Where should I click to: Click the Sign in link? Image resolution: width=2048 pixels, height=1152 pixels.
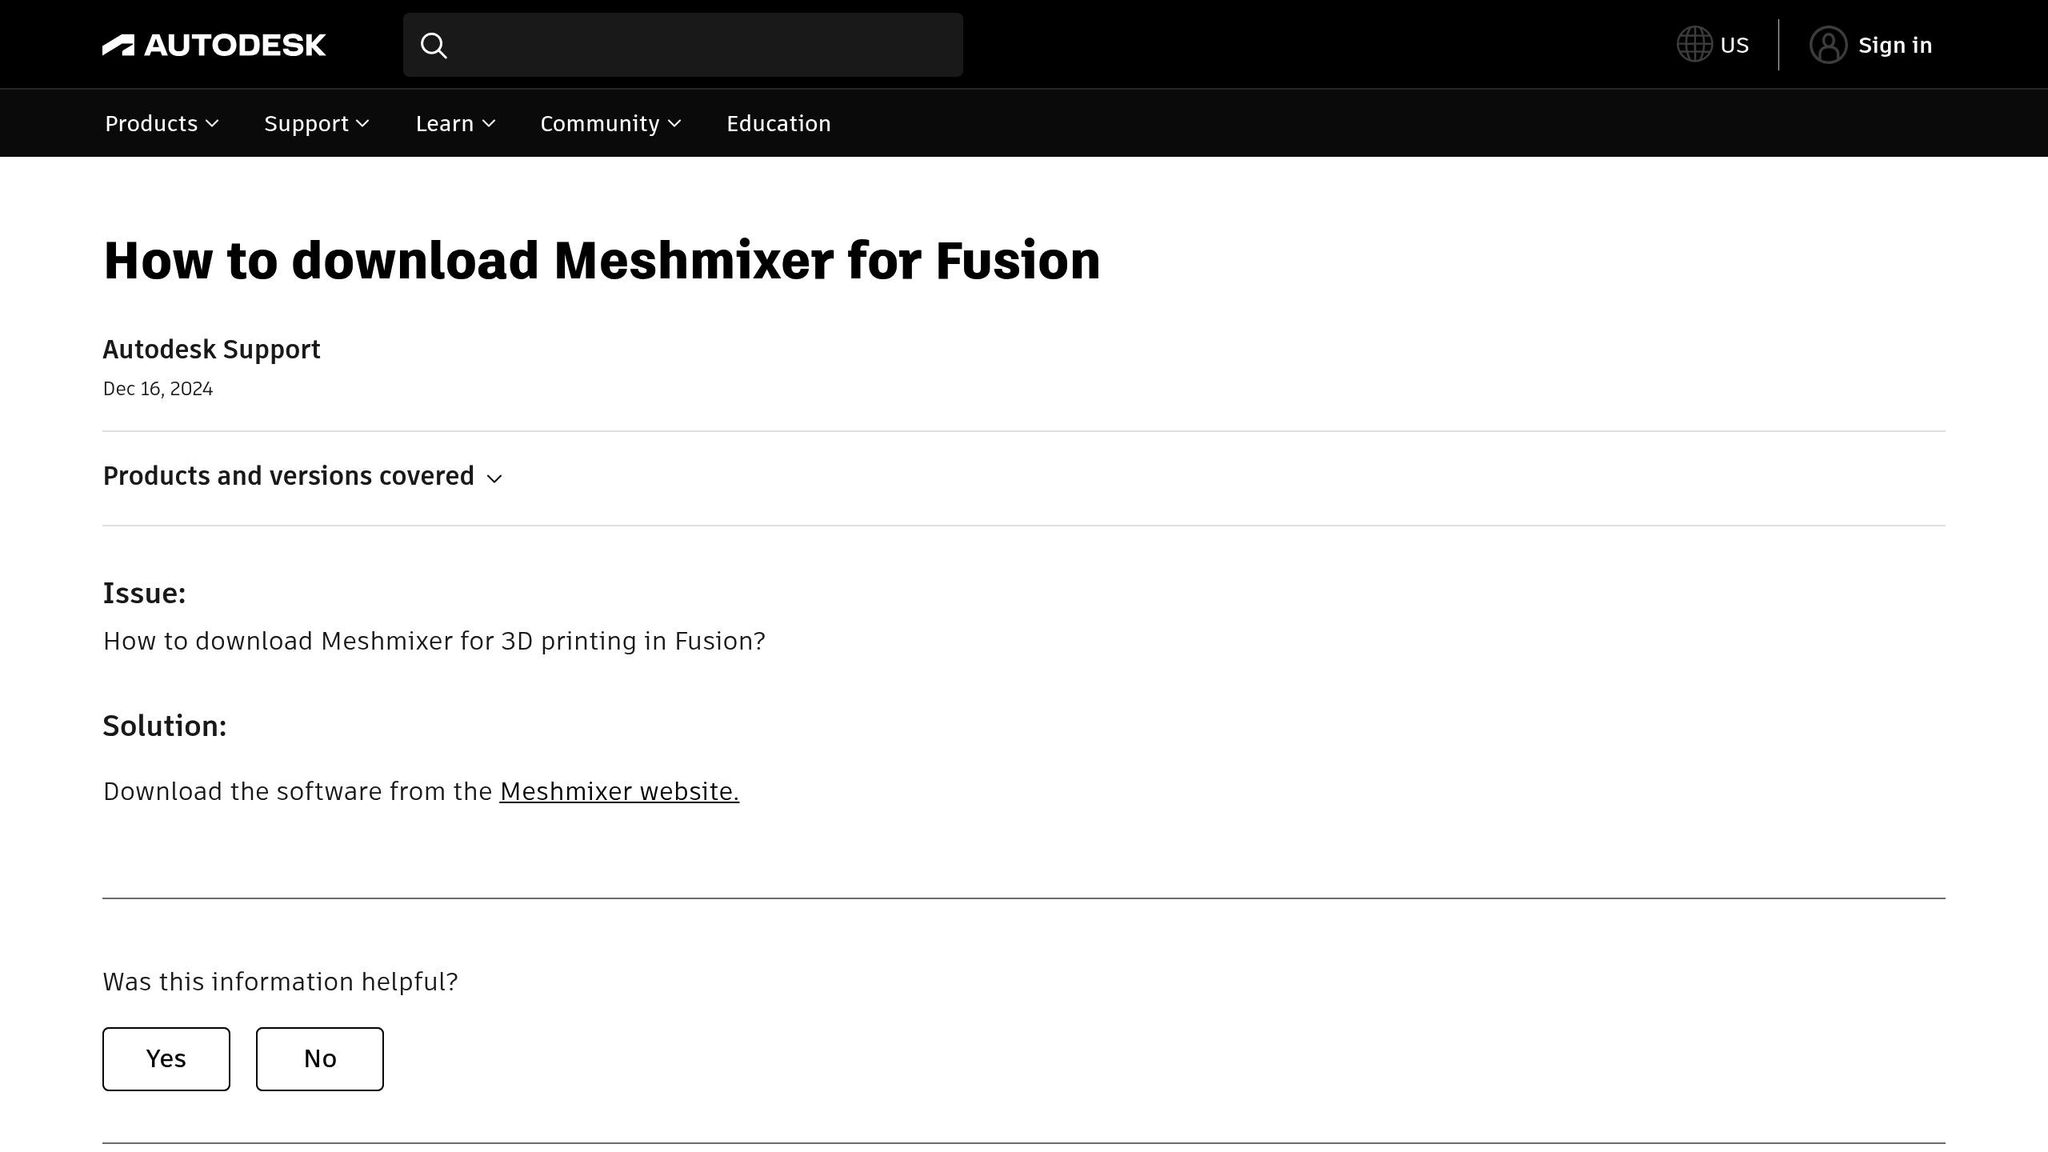(1895, 45)
